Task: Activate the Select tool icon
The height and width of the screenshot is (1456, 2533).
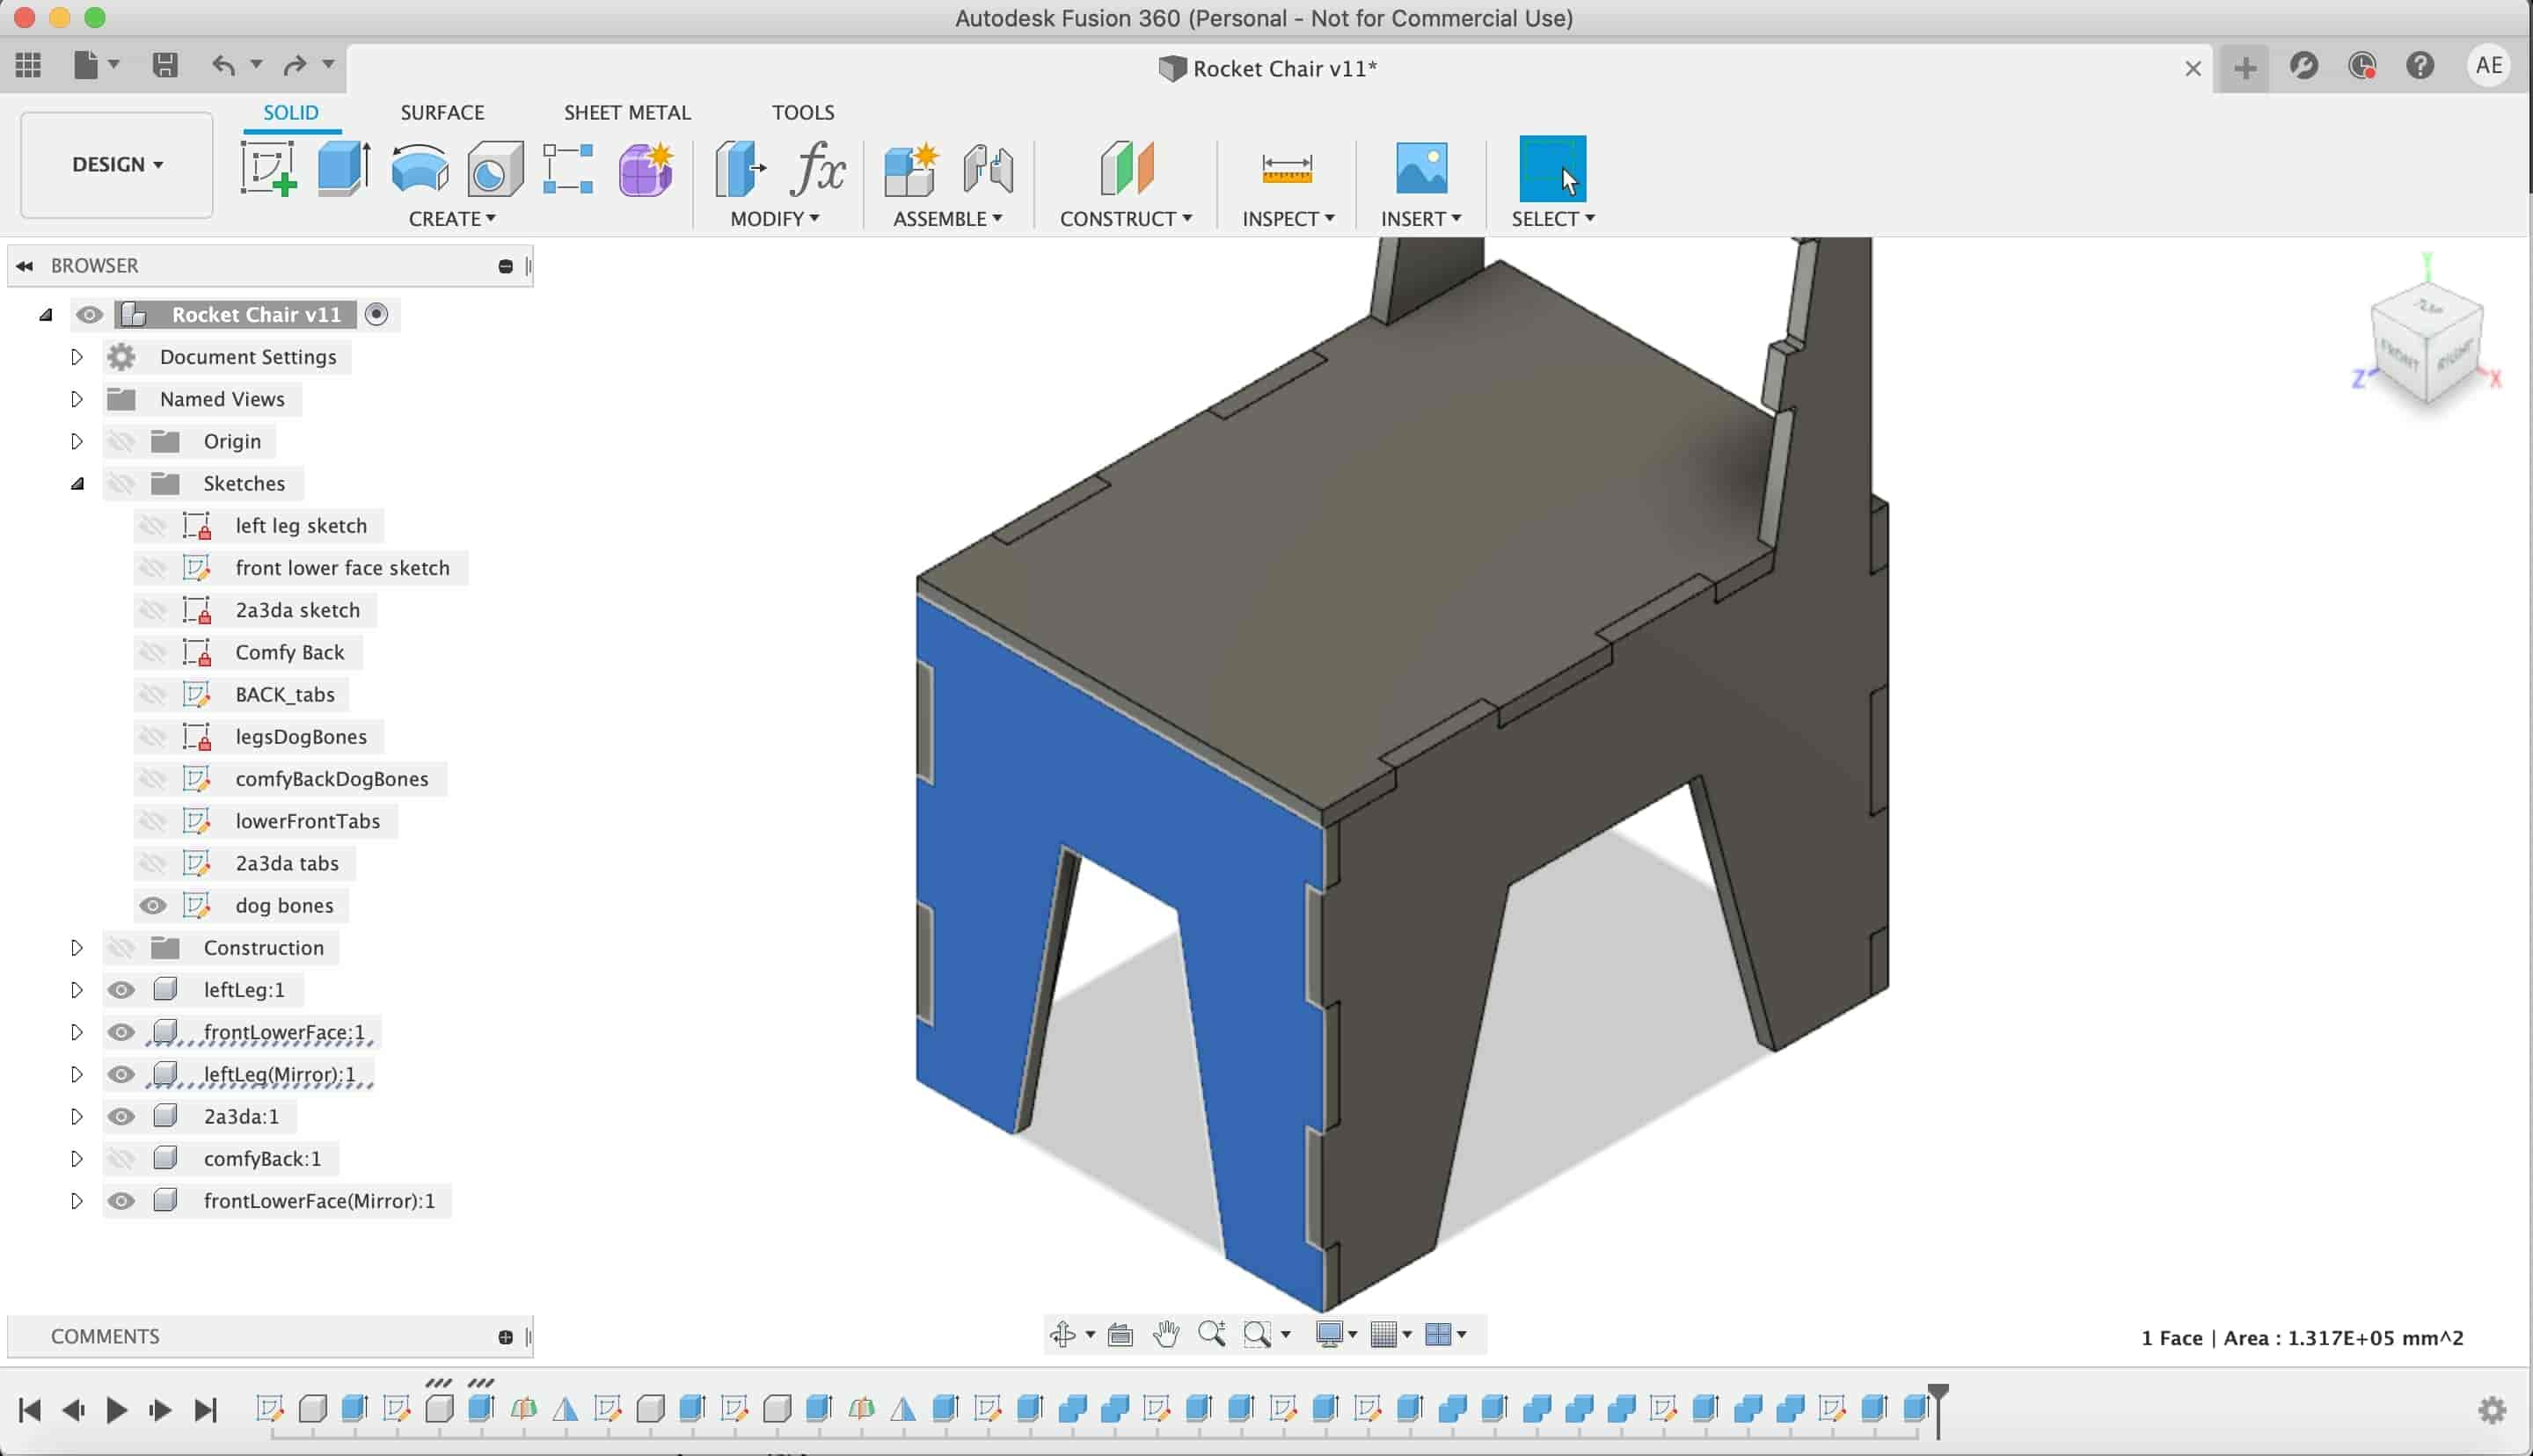Action: click(1552, 168)
